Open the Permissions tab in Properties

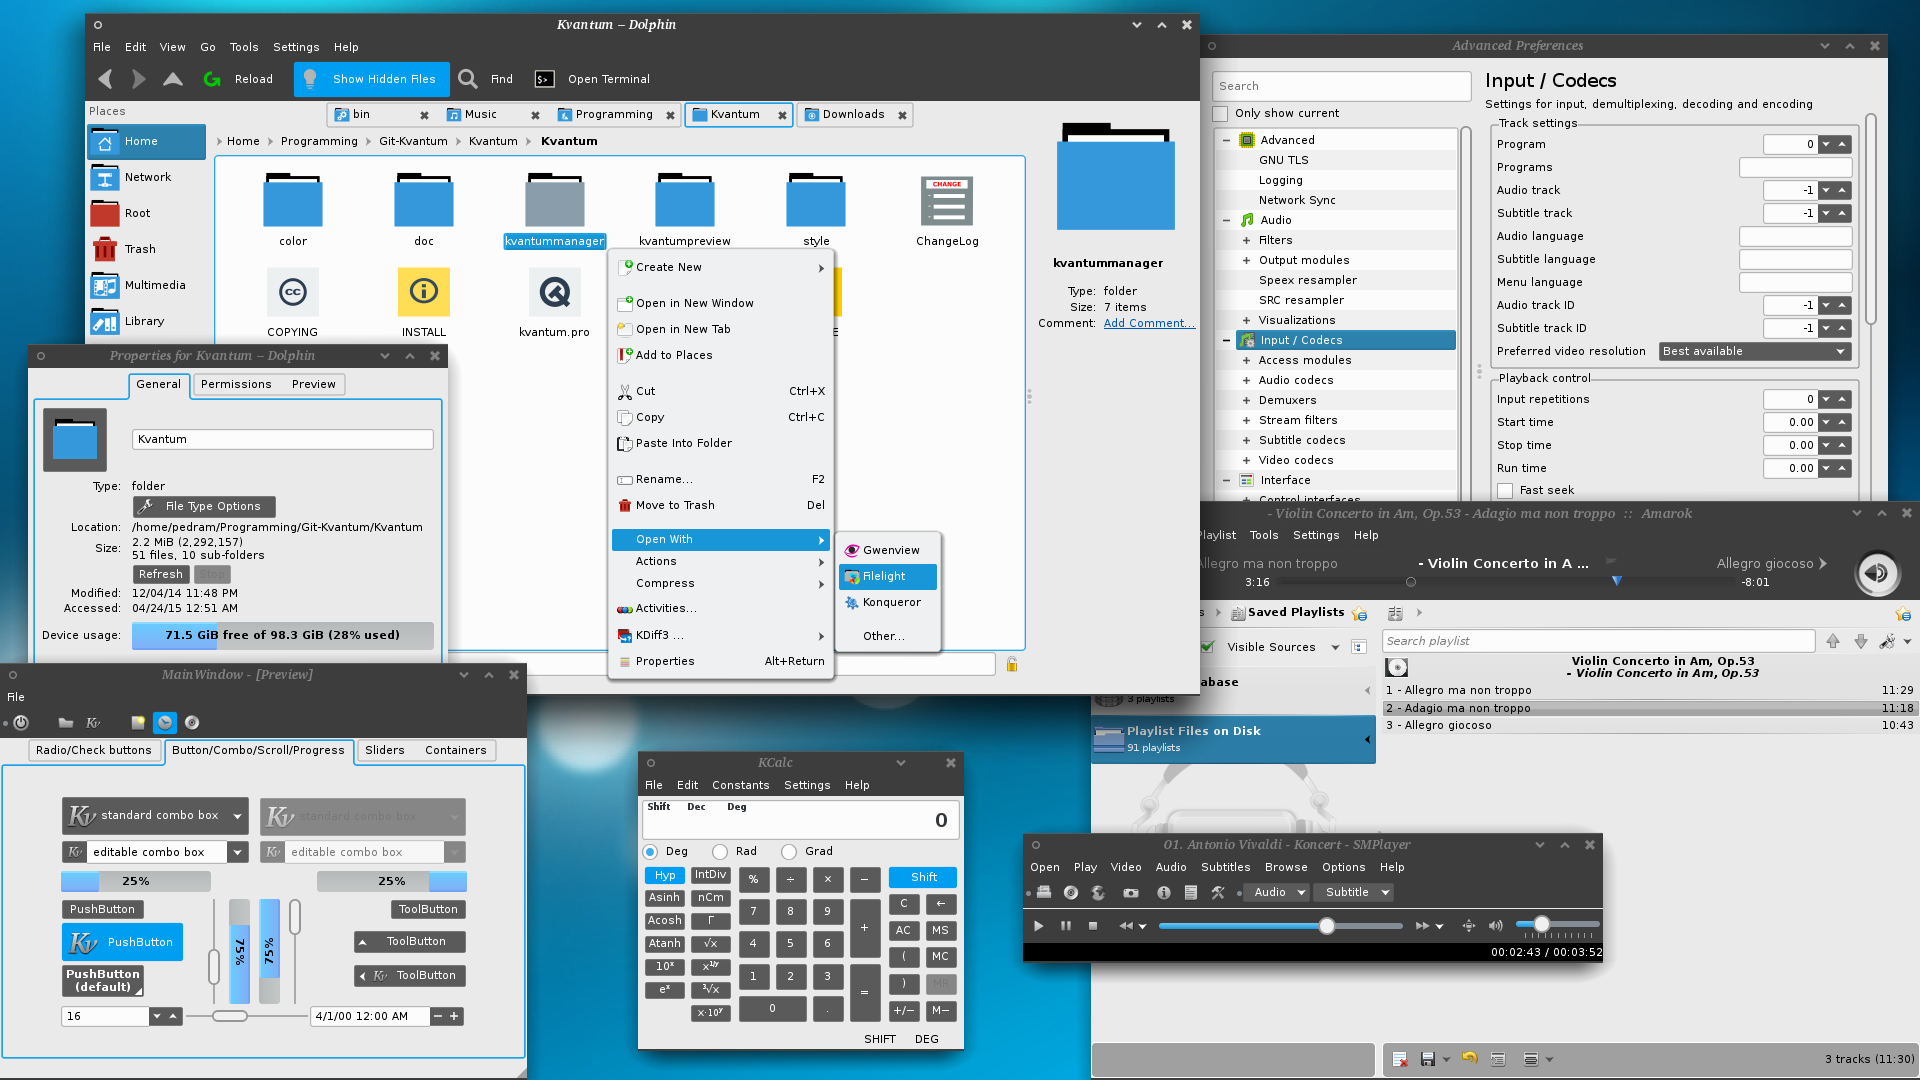[236, 384]
